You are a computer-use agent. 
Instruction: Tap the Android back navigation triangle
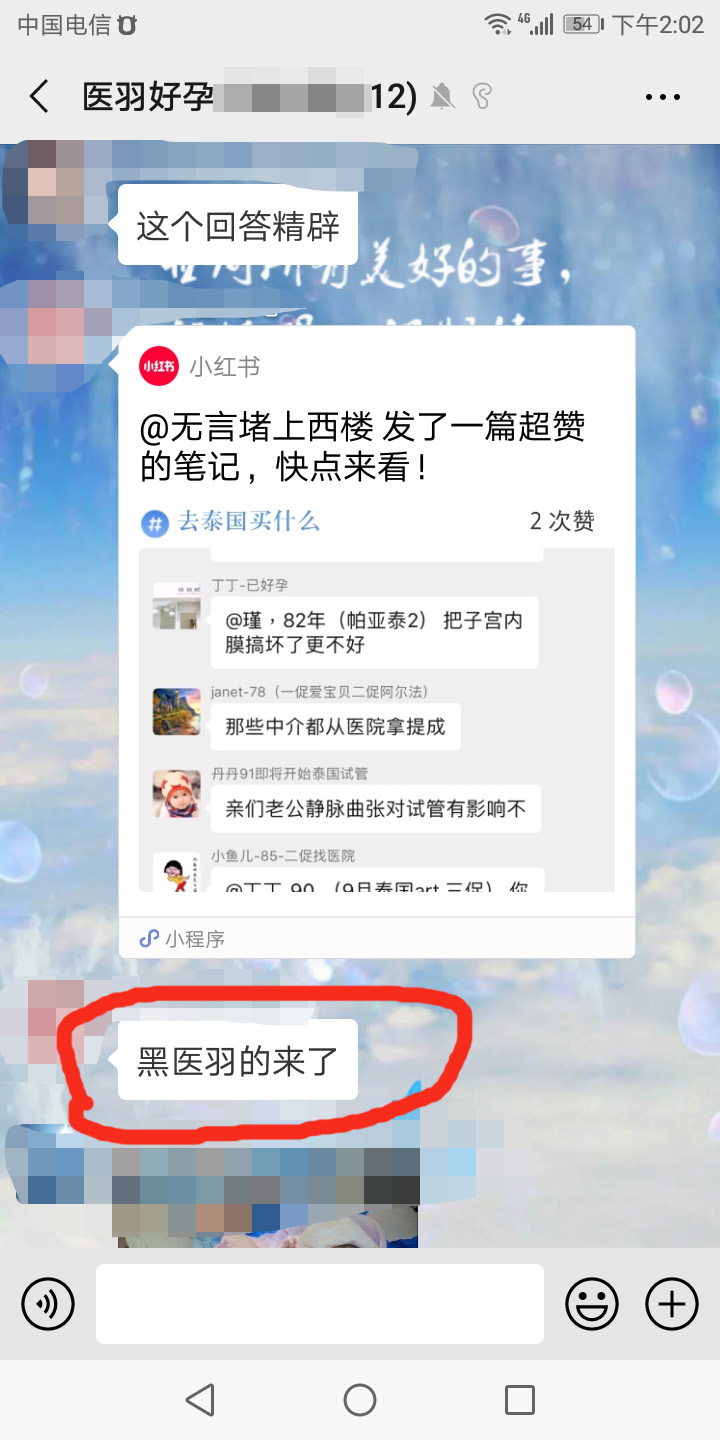[x=200, y=1400]
